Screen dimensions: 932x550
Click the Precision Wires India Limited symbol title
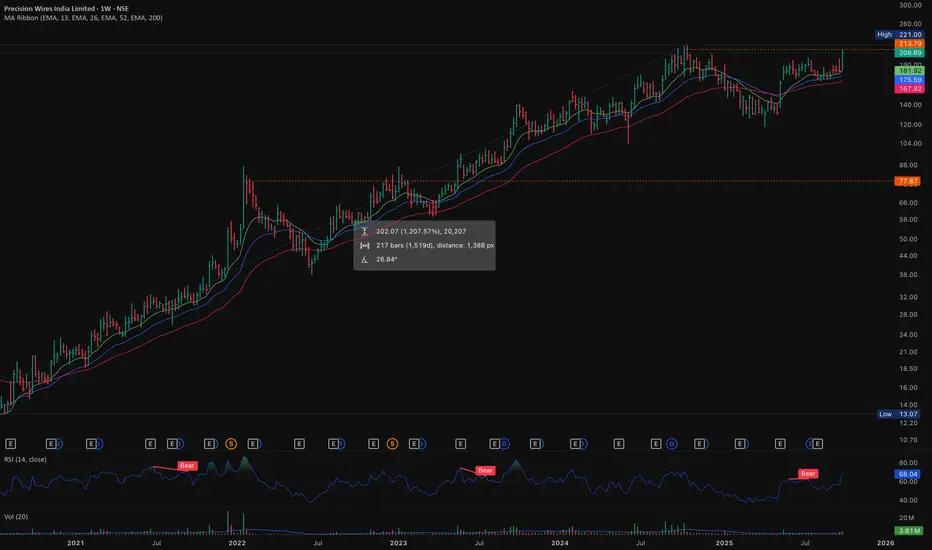62,8
